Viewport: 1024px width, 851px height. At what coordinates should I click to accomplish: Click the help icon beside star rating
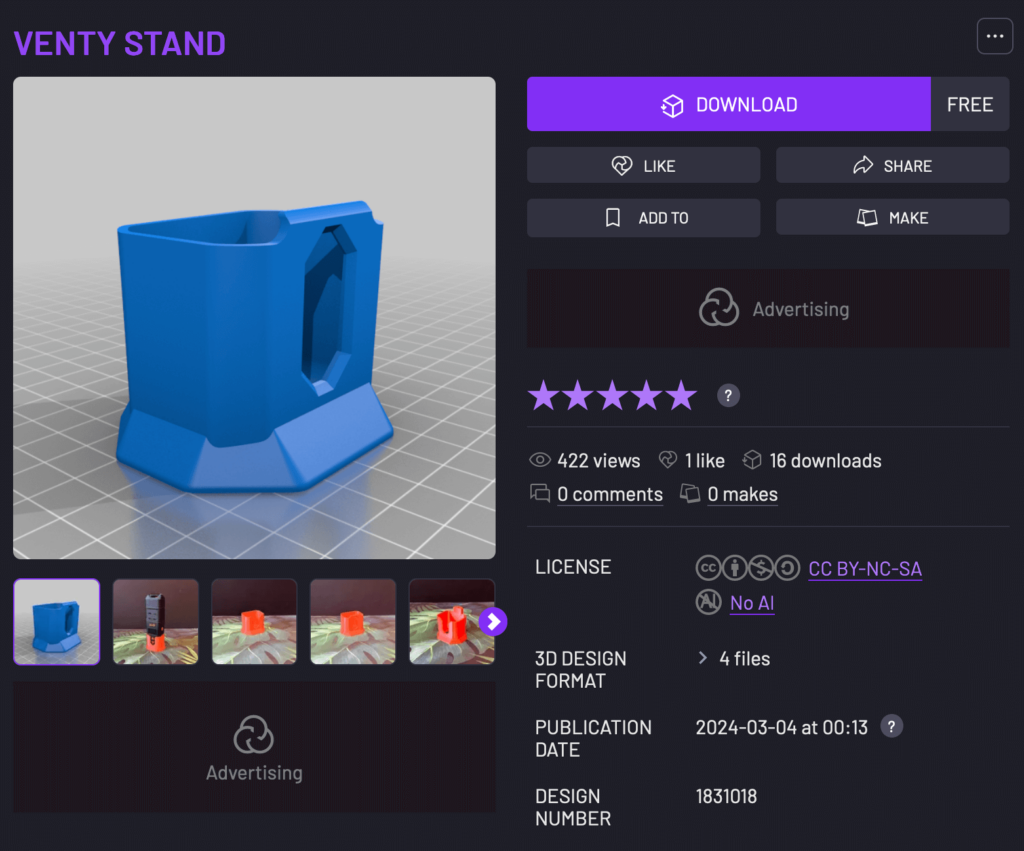point(728,396)
